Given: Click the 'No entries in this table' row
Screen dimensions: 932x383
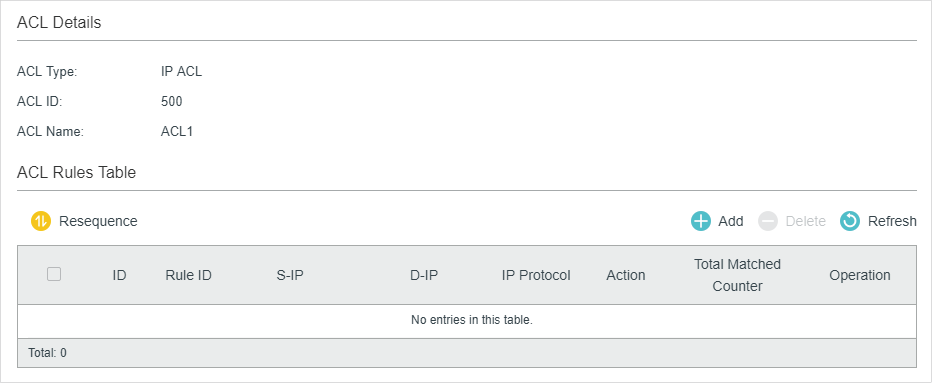Looking at the screenshot, I should click(x=467, y=320).
